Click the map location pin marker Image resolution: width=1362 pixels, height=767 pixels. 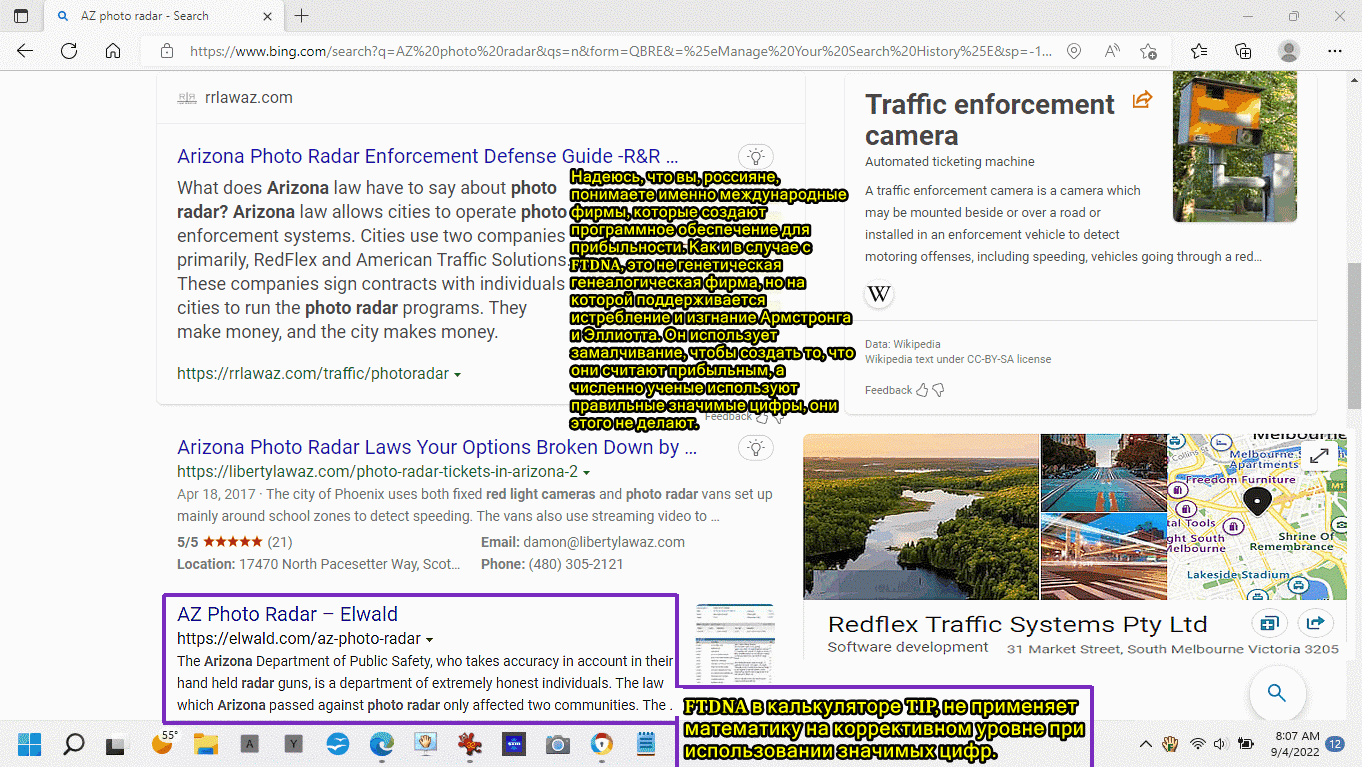tap(1257, 501)
